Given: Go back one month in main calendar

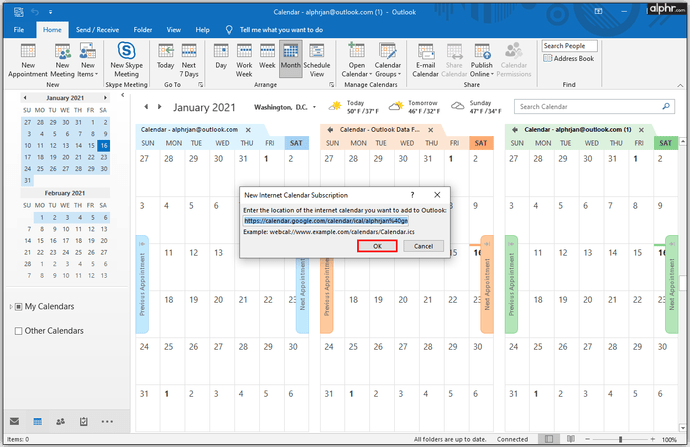Looking at the screenshot, I should 146,106.
